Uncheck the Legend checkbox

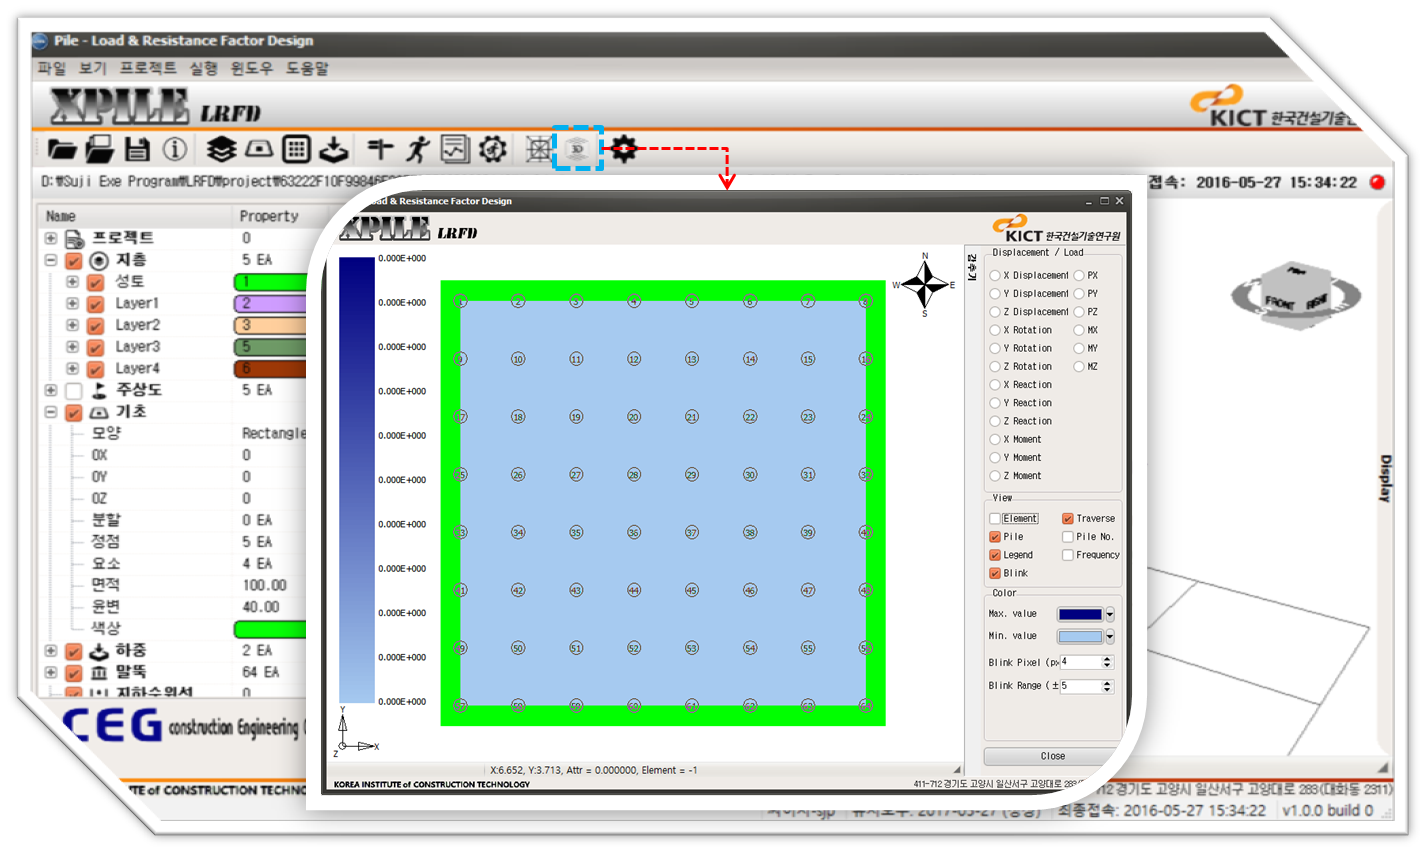(995, 555)
